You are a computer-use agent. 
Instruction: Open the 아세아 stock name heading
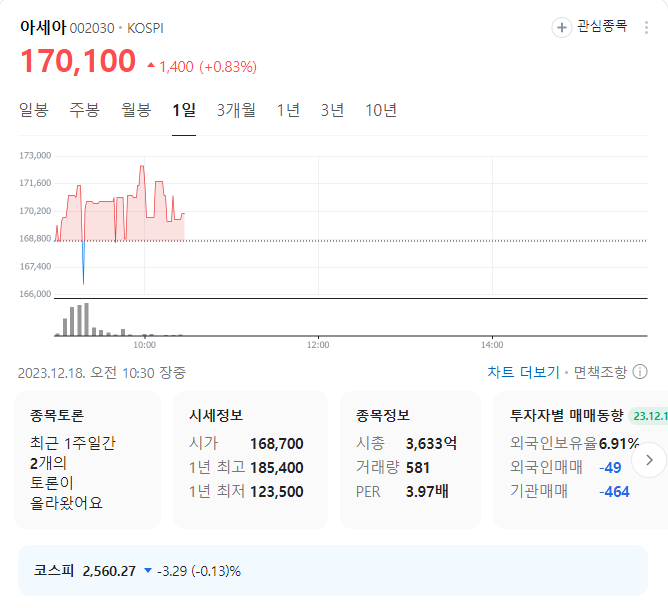point(43,28)
